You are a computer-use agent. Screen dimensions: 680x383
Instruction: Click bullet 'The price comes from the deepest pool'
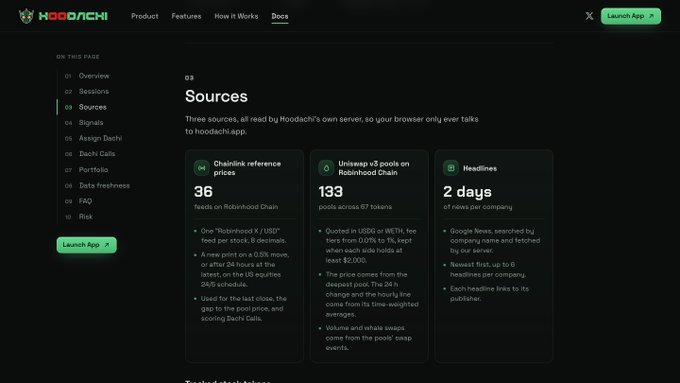click(372, 294)
